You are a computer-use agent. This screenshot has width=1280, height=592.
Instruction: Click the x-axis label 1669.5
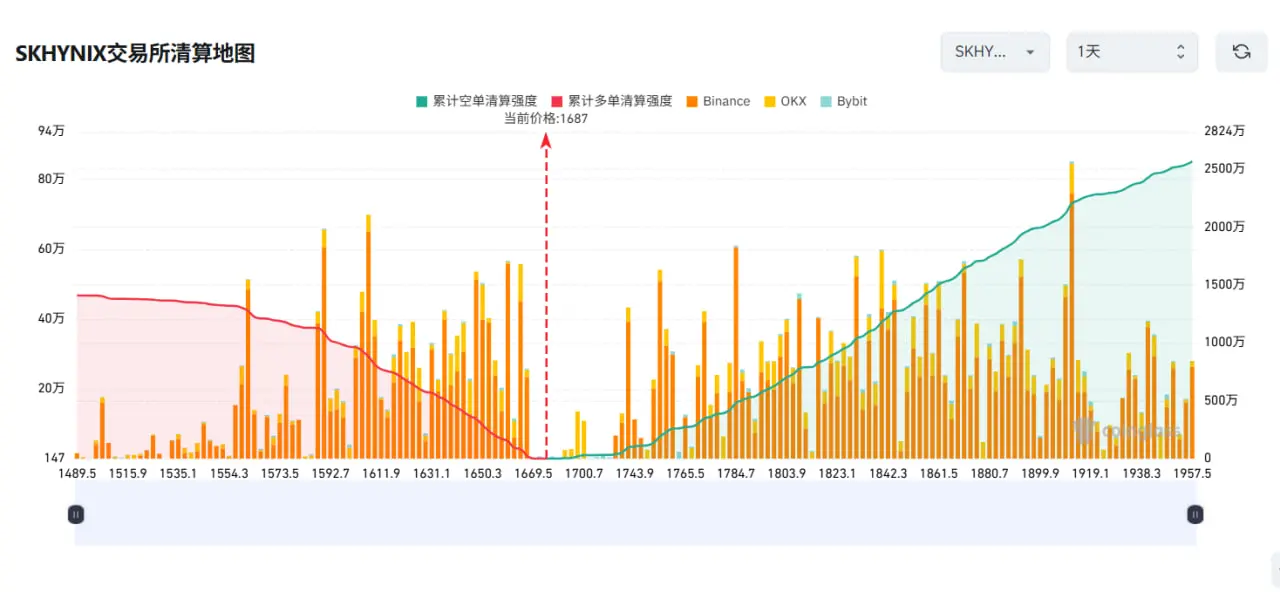click(x=534, y=474)
